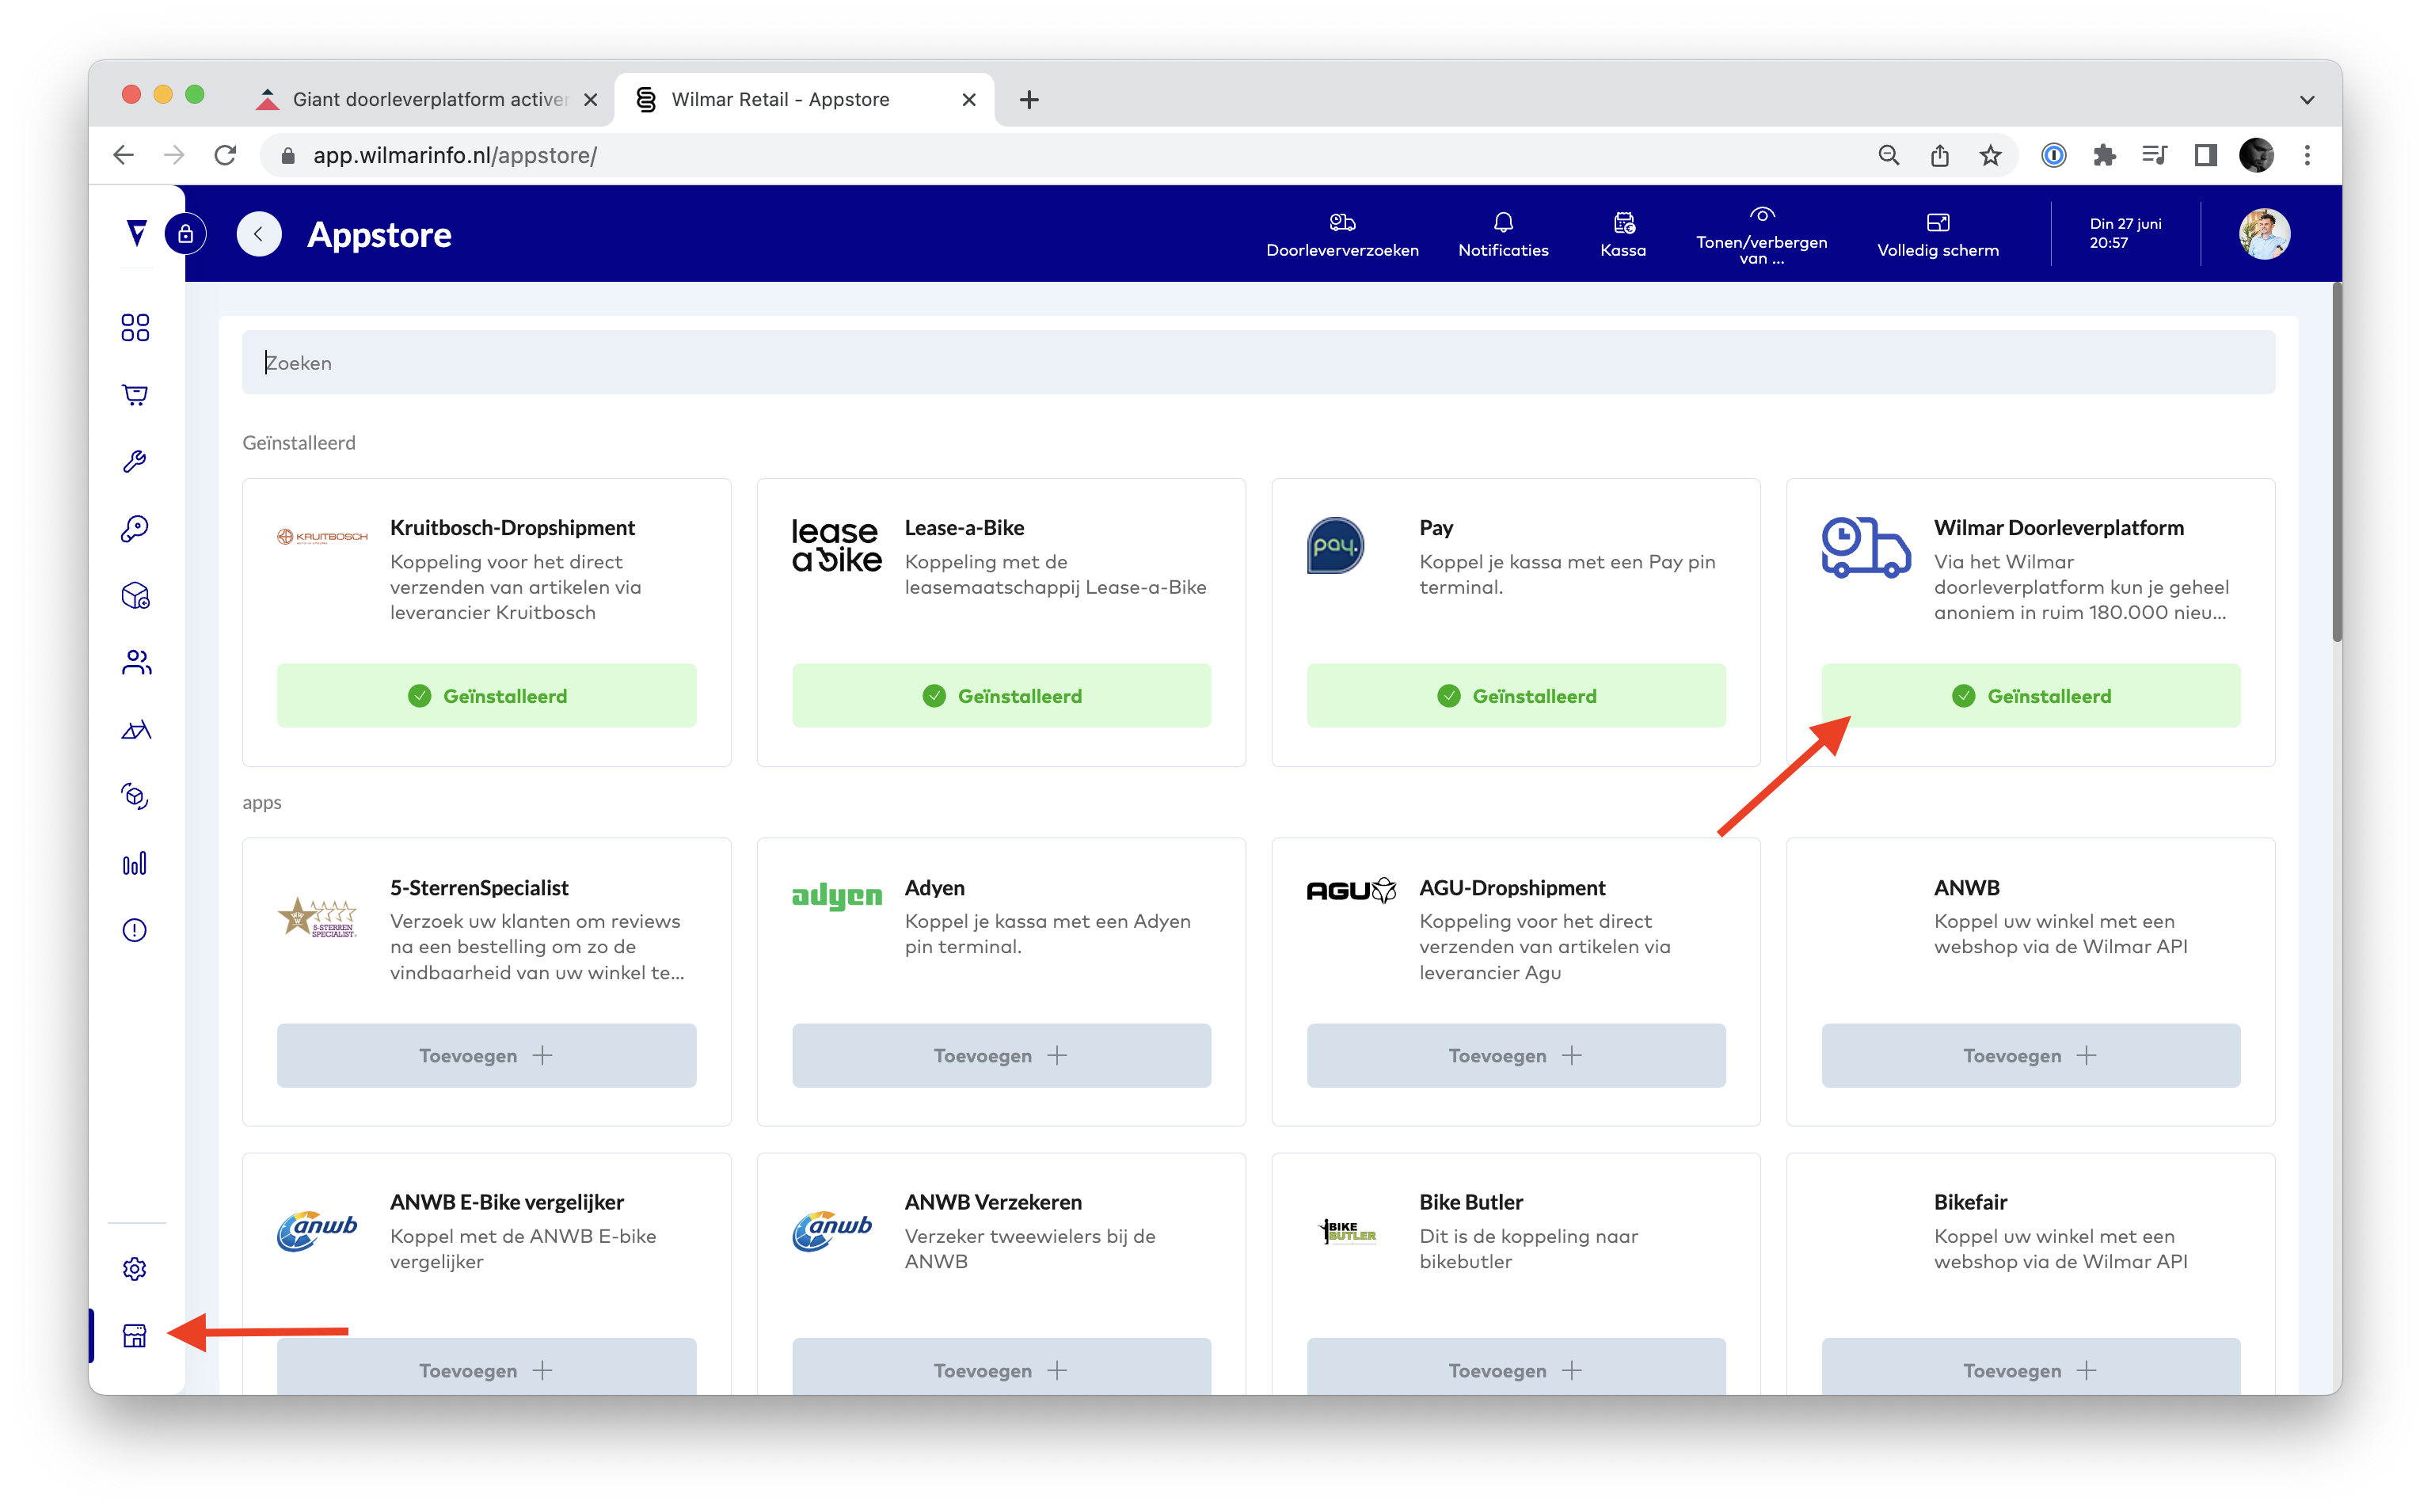Screen dimensions: 2431x1512
Task: Open the dashboard grid icon in sidebar
Action: [135, 327]
